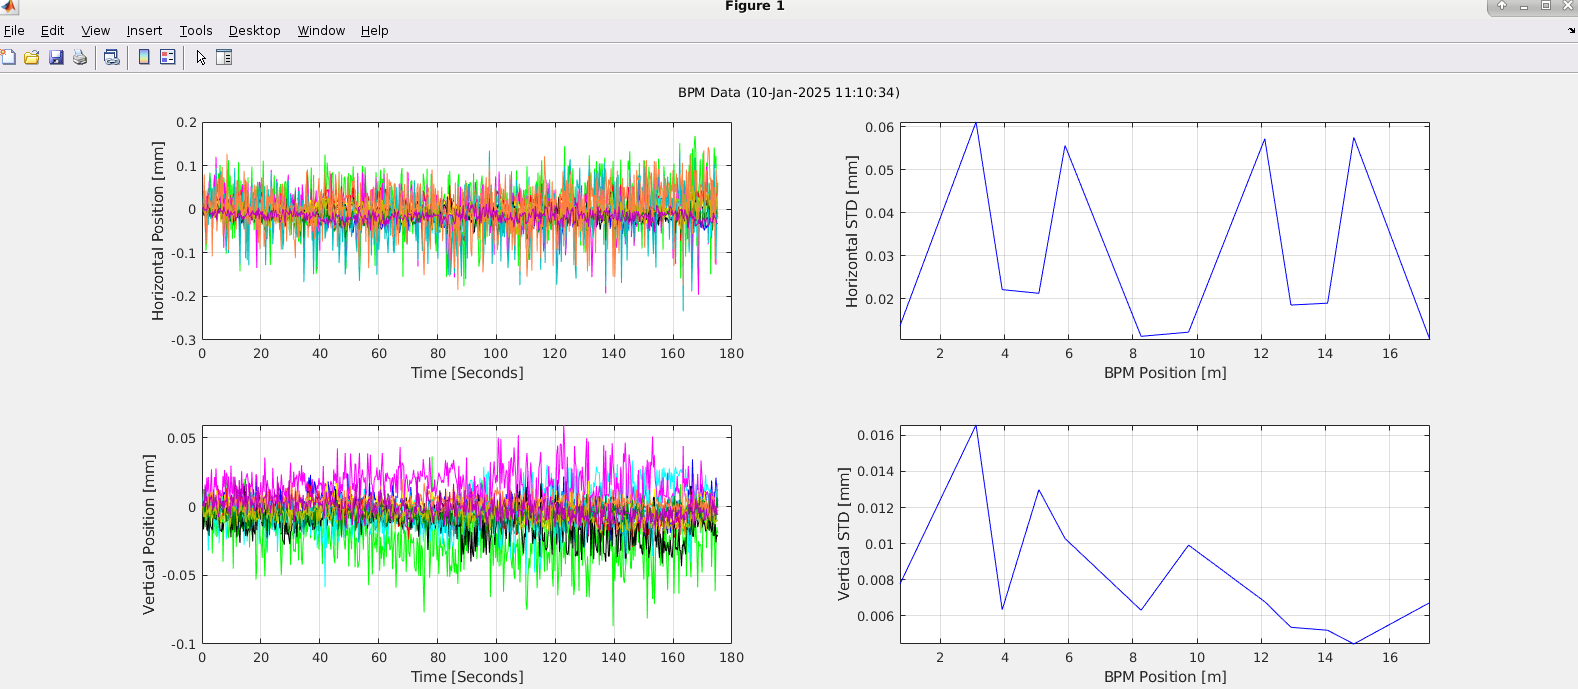1578x689 pixels.
Task: Print the figure using the printer icon
Action: pyautogui.click(x=80, y=57)
